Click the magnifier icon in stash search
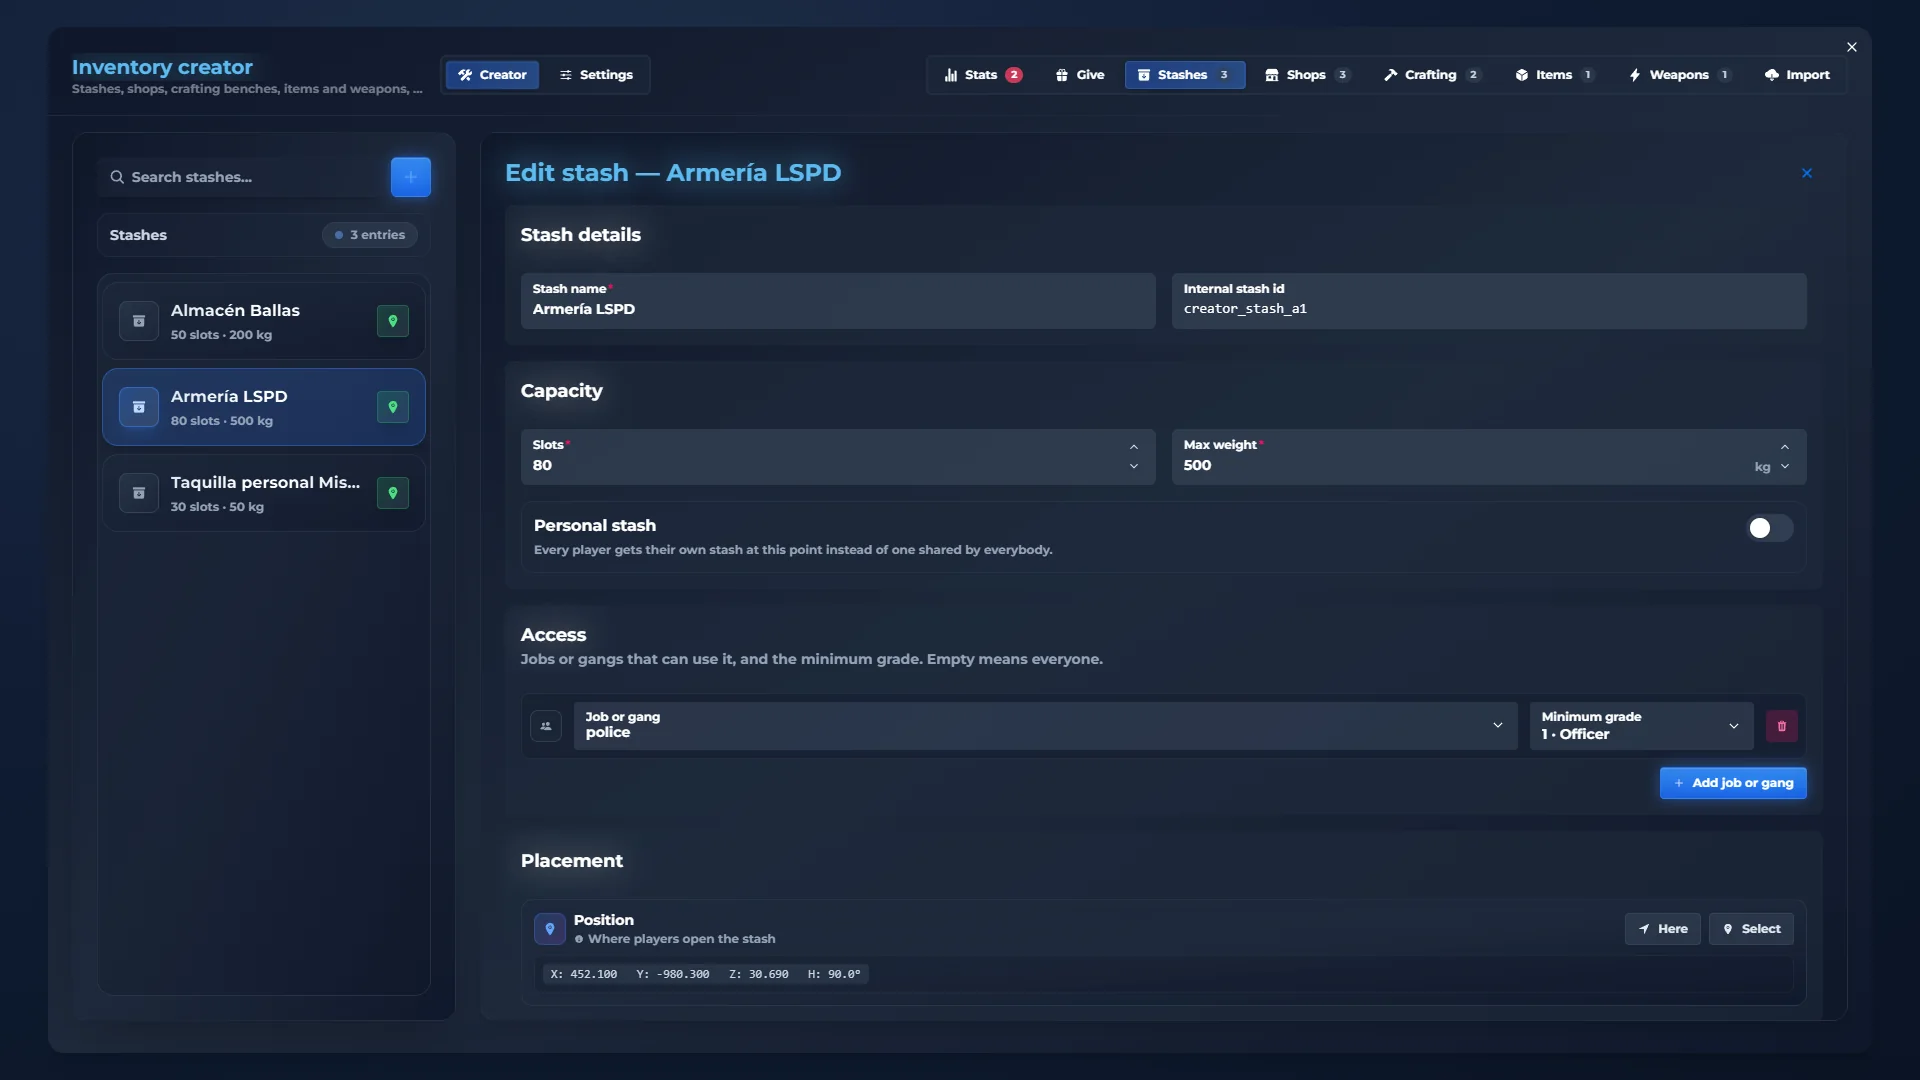Screen dimensions: 1920x1080 tap(117, 177)
